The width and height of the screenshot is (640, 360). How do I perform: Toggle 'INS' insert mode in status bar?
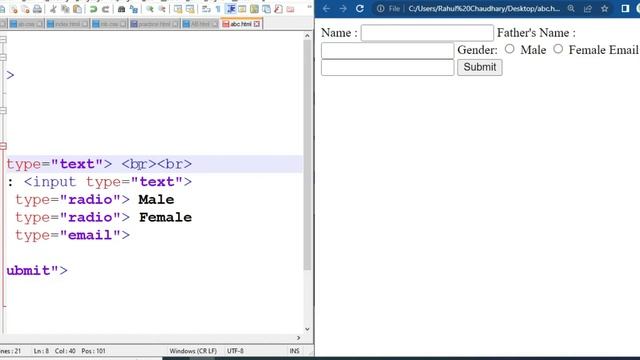pos(294,351)
